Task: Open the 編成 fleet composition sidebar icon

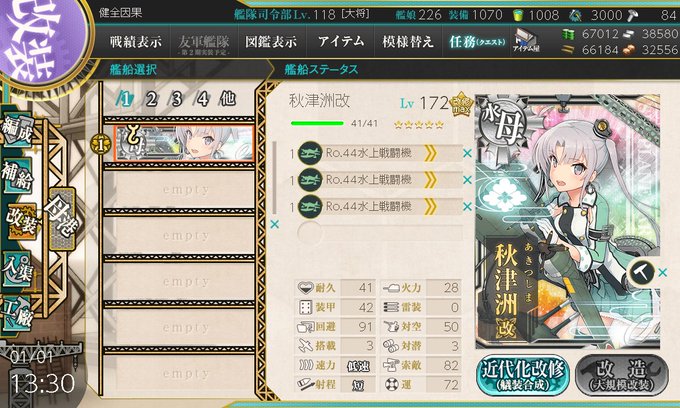Action: (17, 131)
